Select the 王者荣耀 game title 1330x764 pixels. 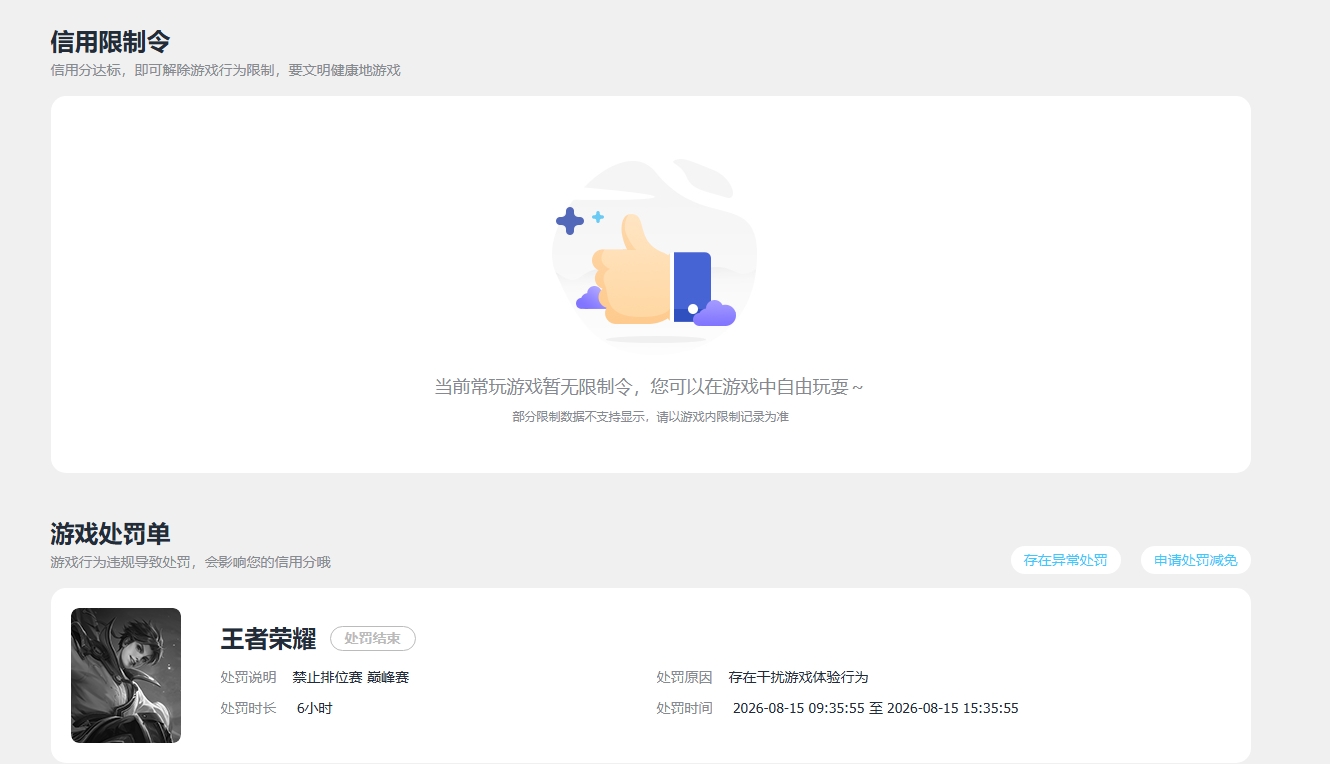268,639
